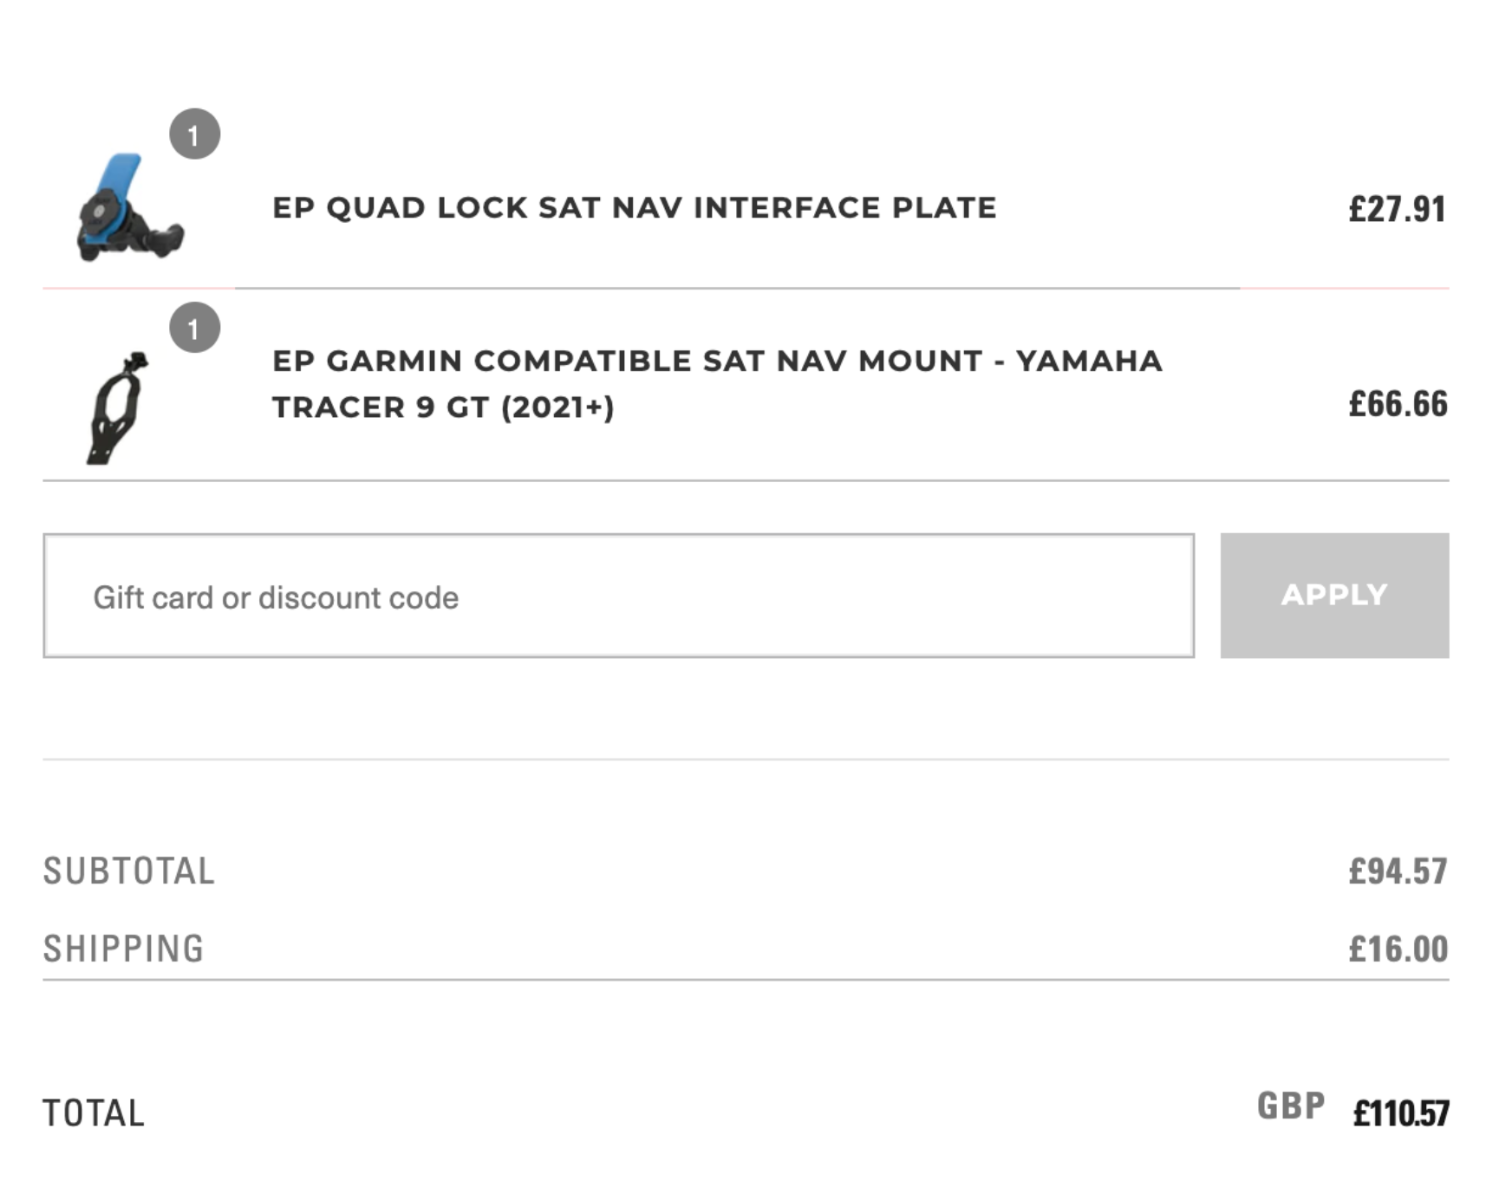
Task: Click the £16.00 shipping amount
Action: 1397,948
